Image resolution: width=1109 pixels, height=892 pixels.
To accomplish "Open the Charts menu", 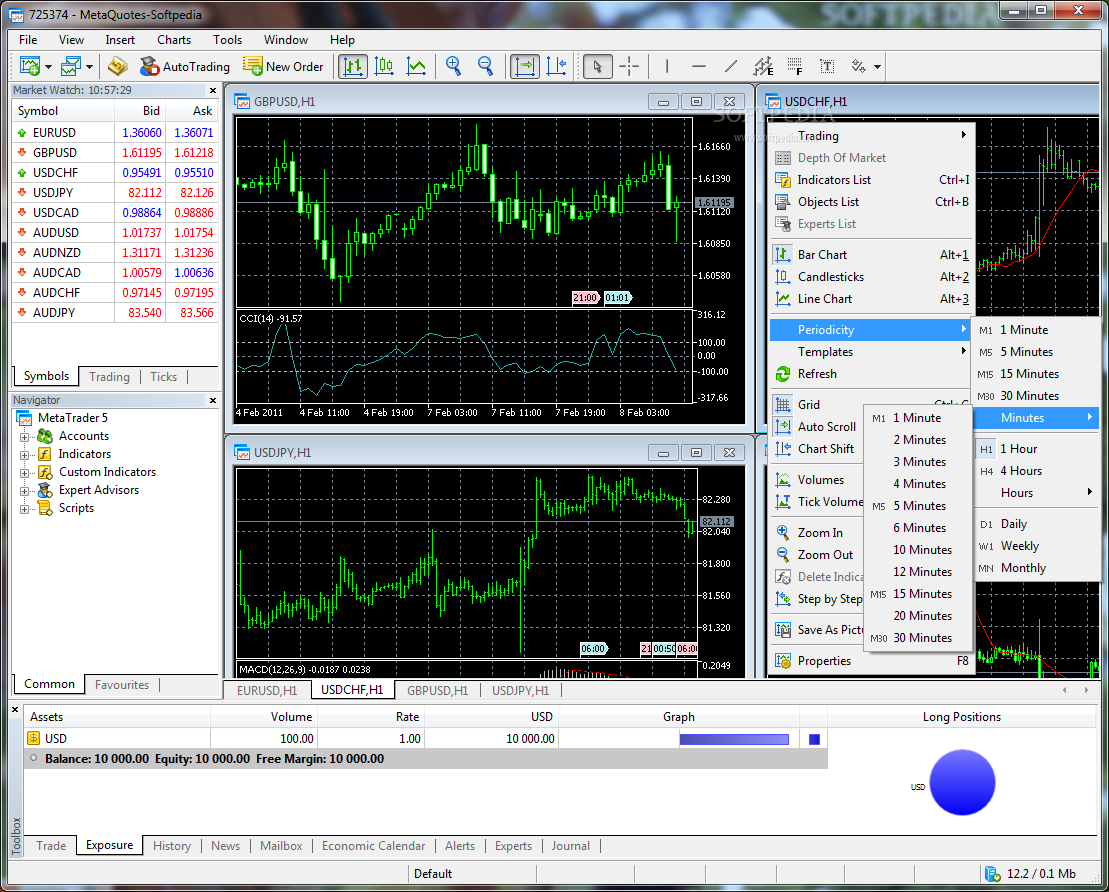I will tap(173, 40).
